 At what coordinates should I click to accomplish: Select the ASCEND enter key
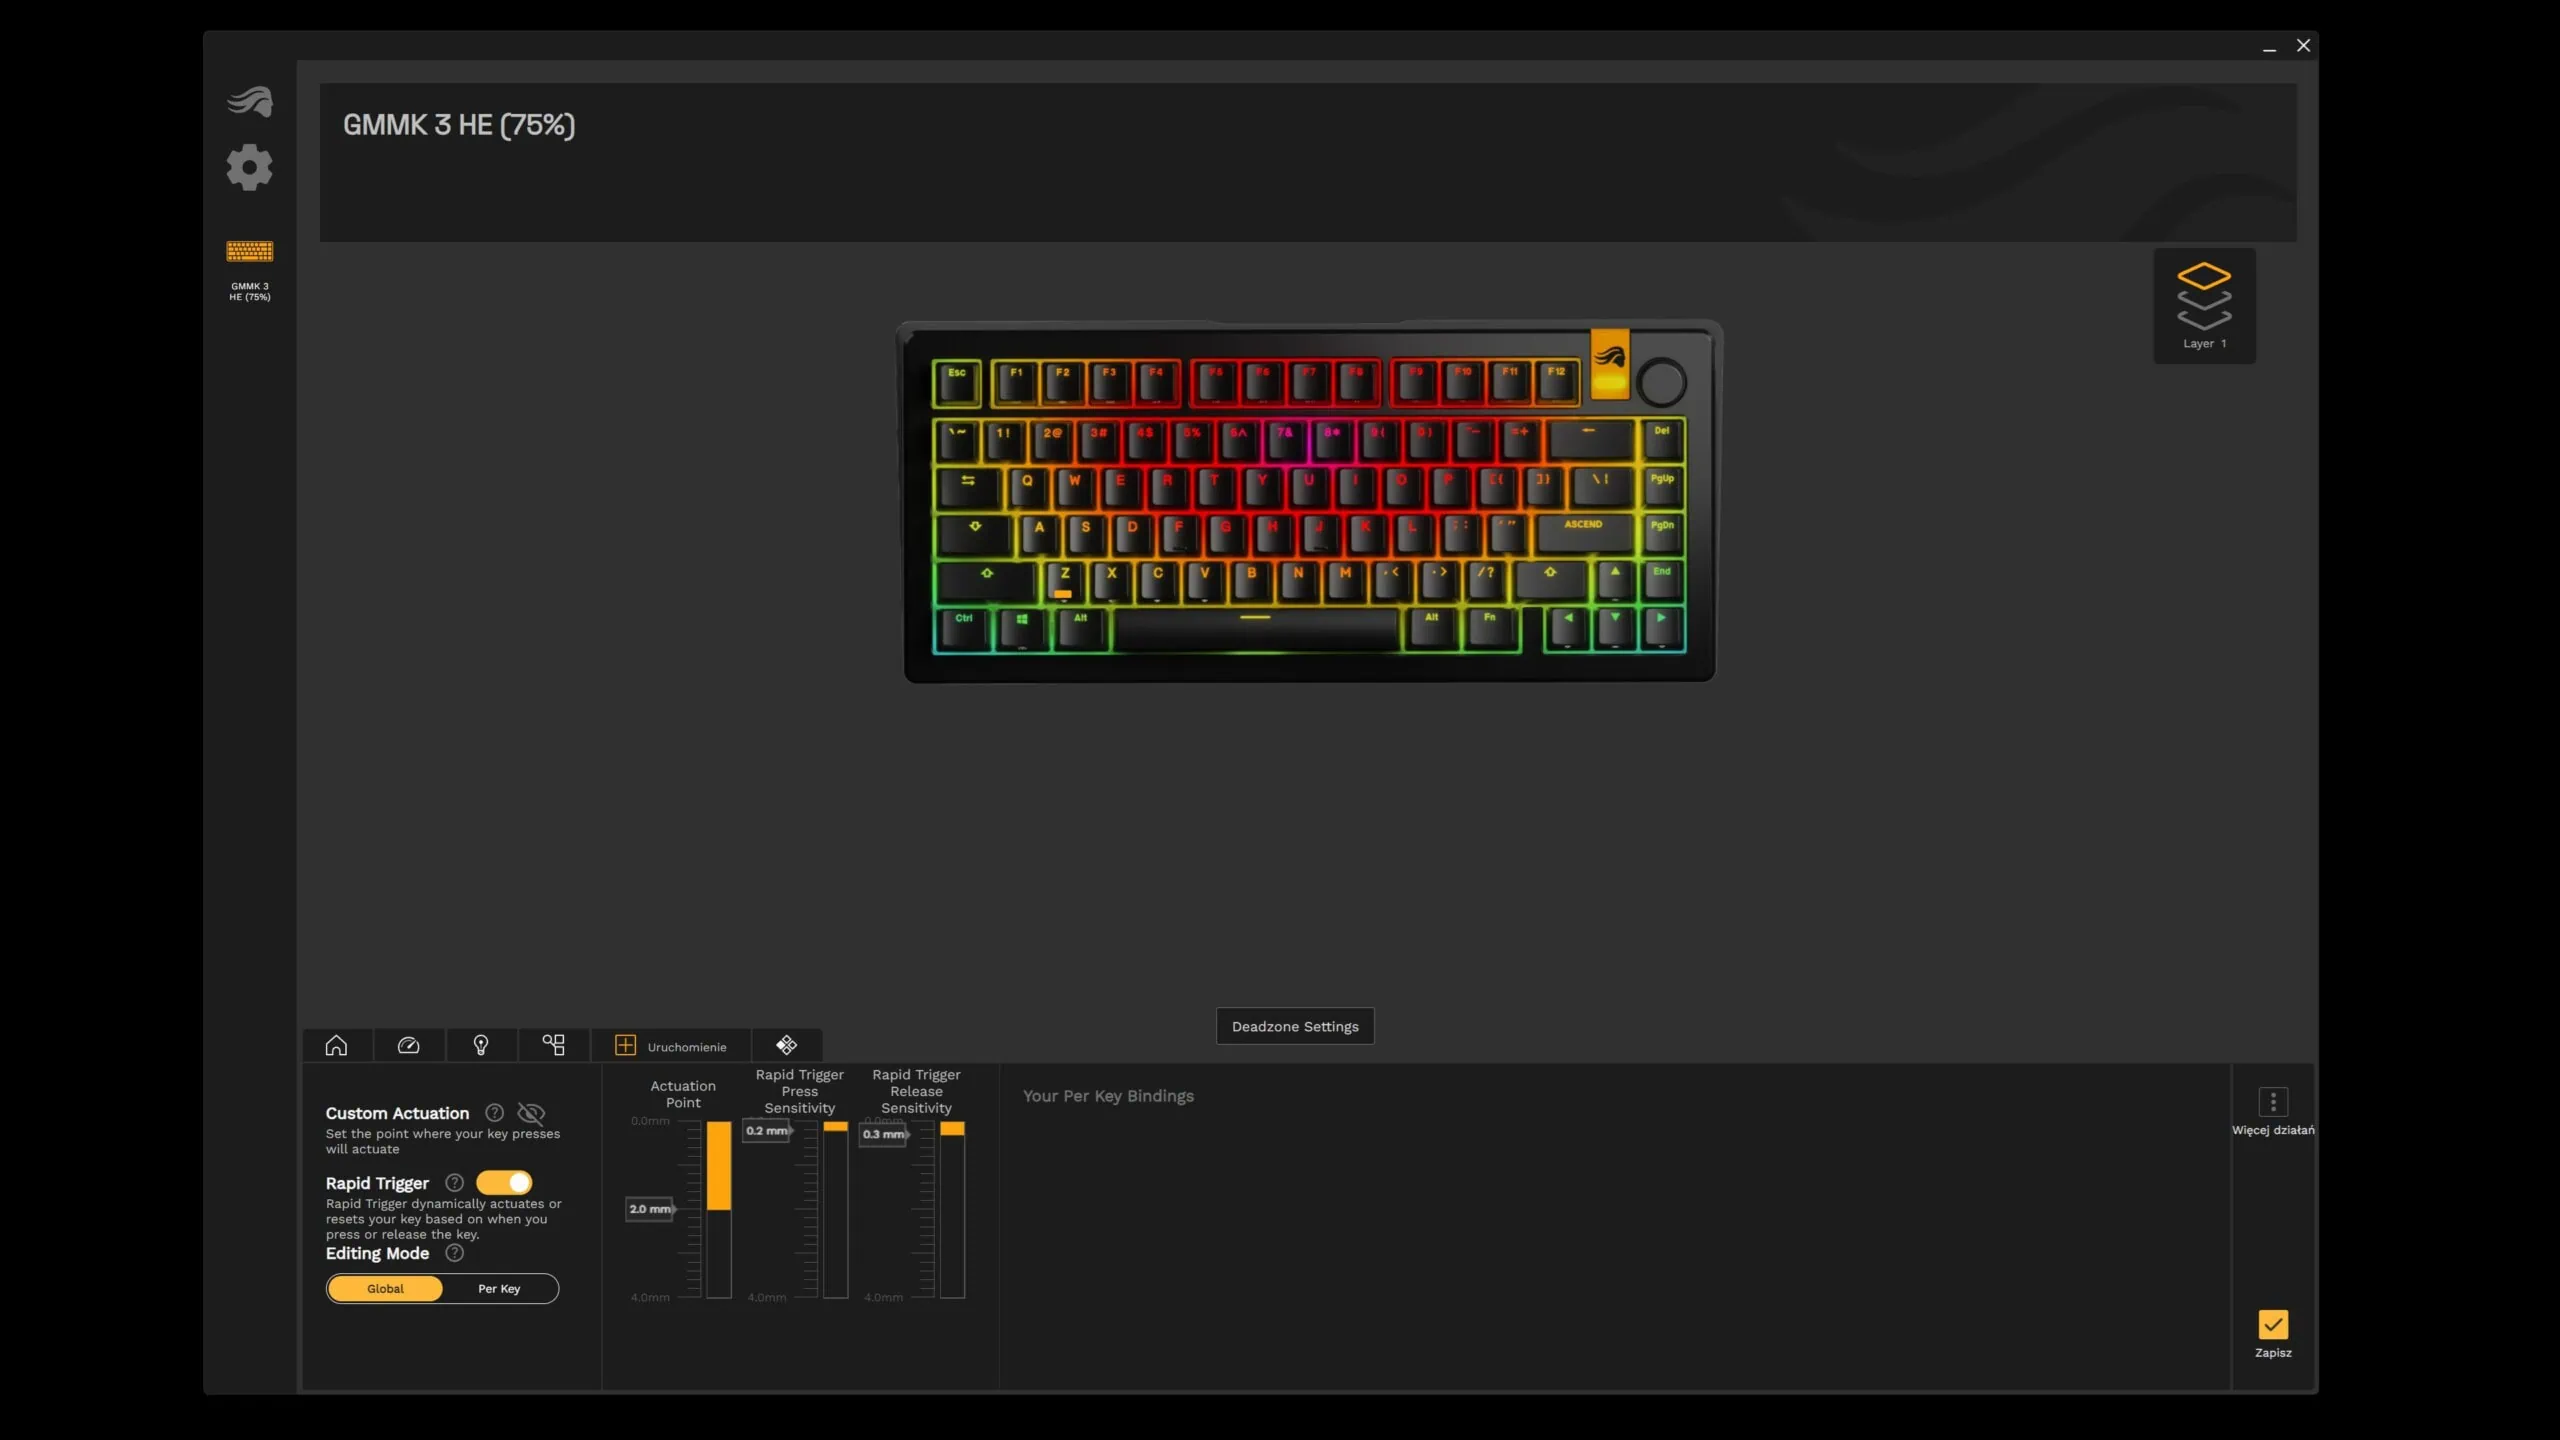click(1584, 534)
